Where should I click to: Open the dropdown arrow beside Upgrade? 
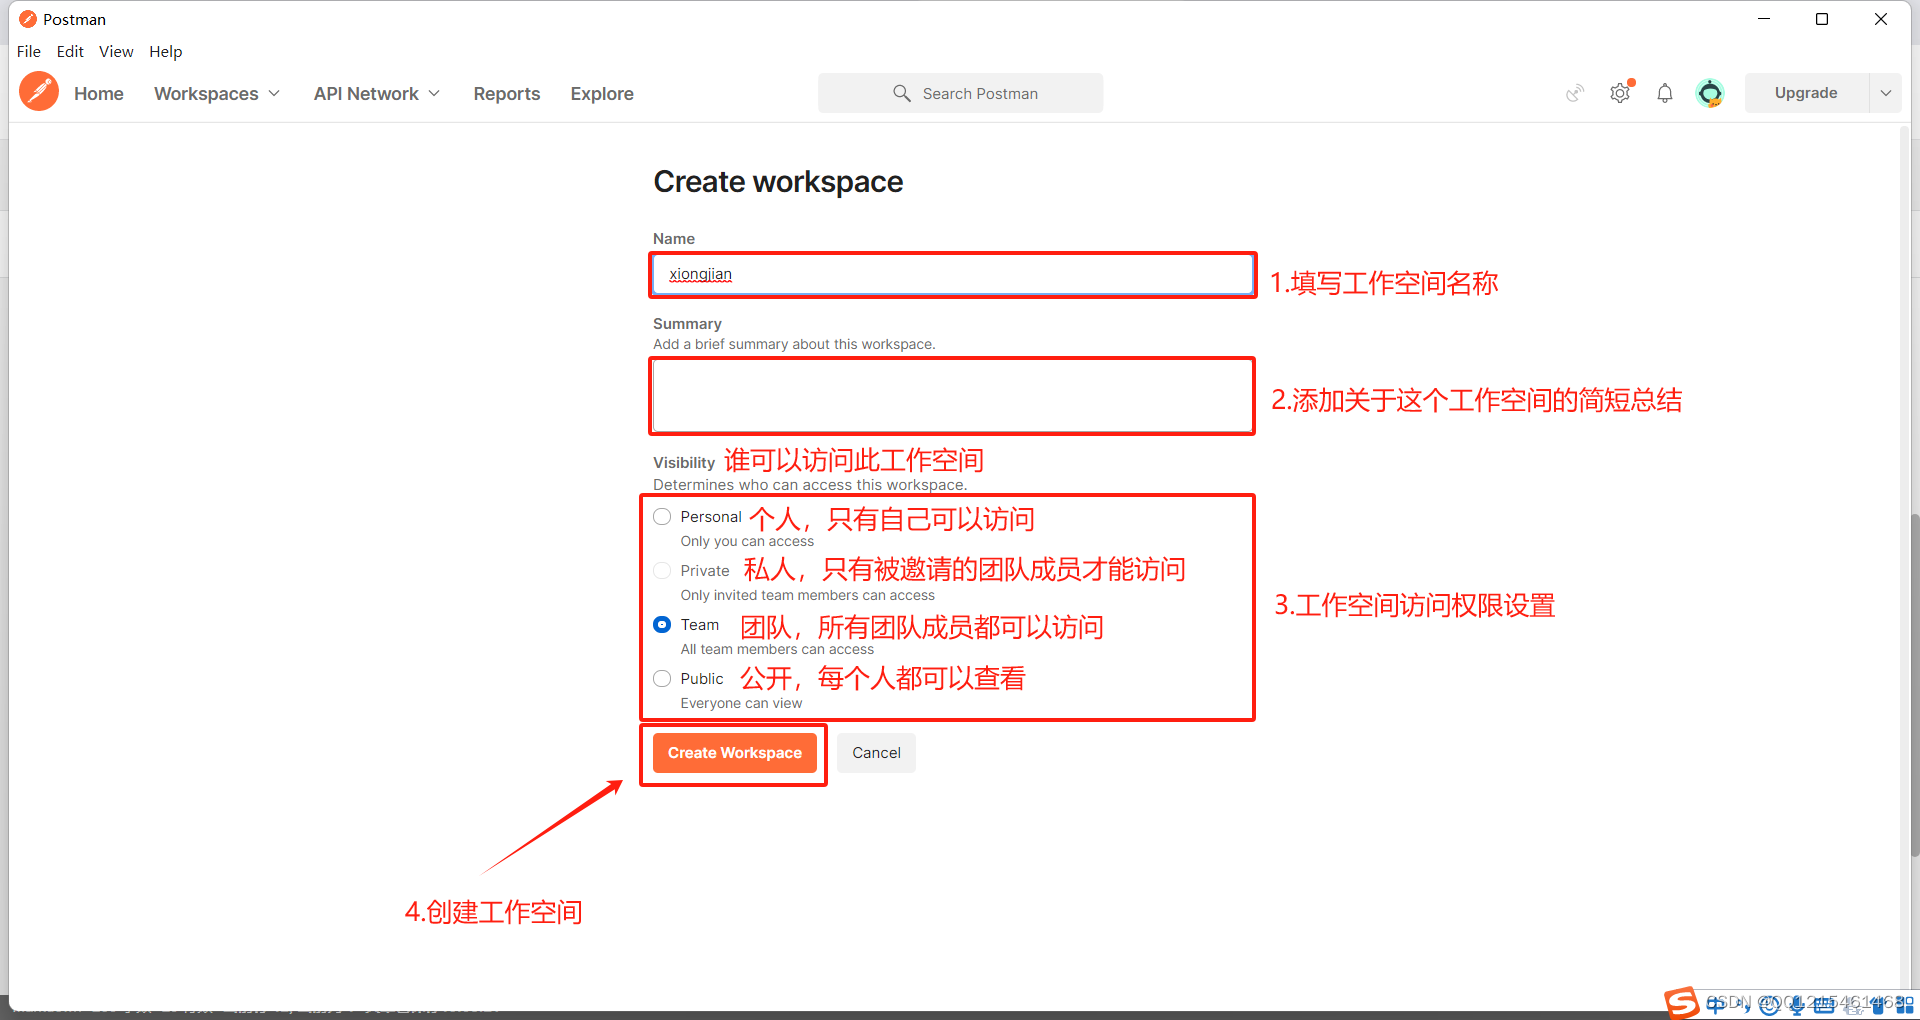click(1885, 93)
